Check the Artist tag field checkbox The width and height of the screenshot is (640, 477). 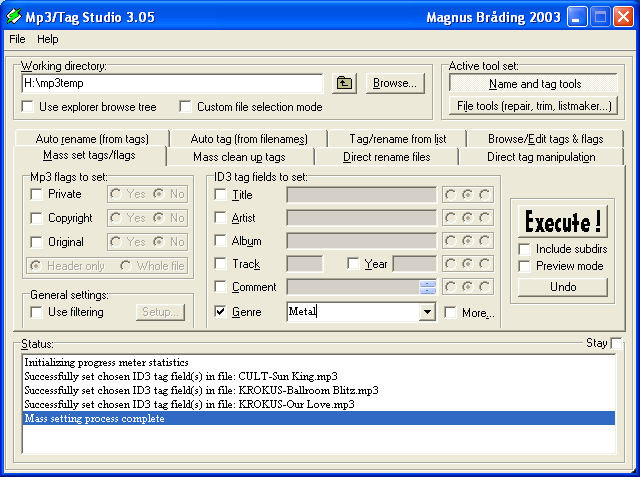coord(221,218)
